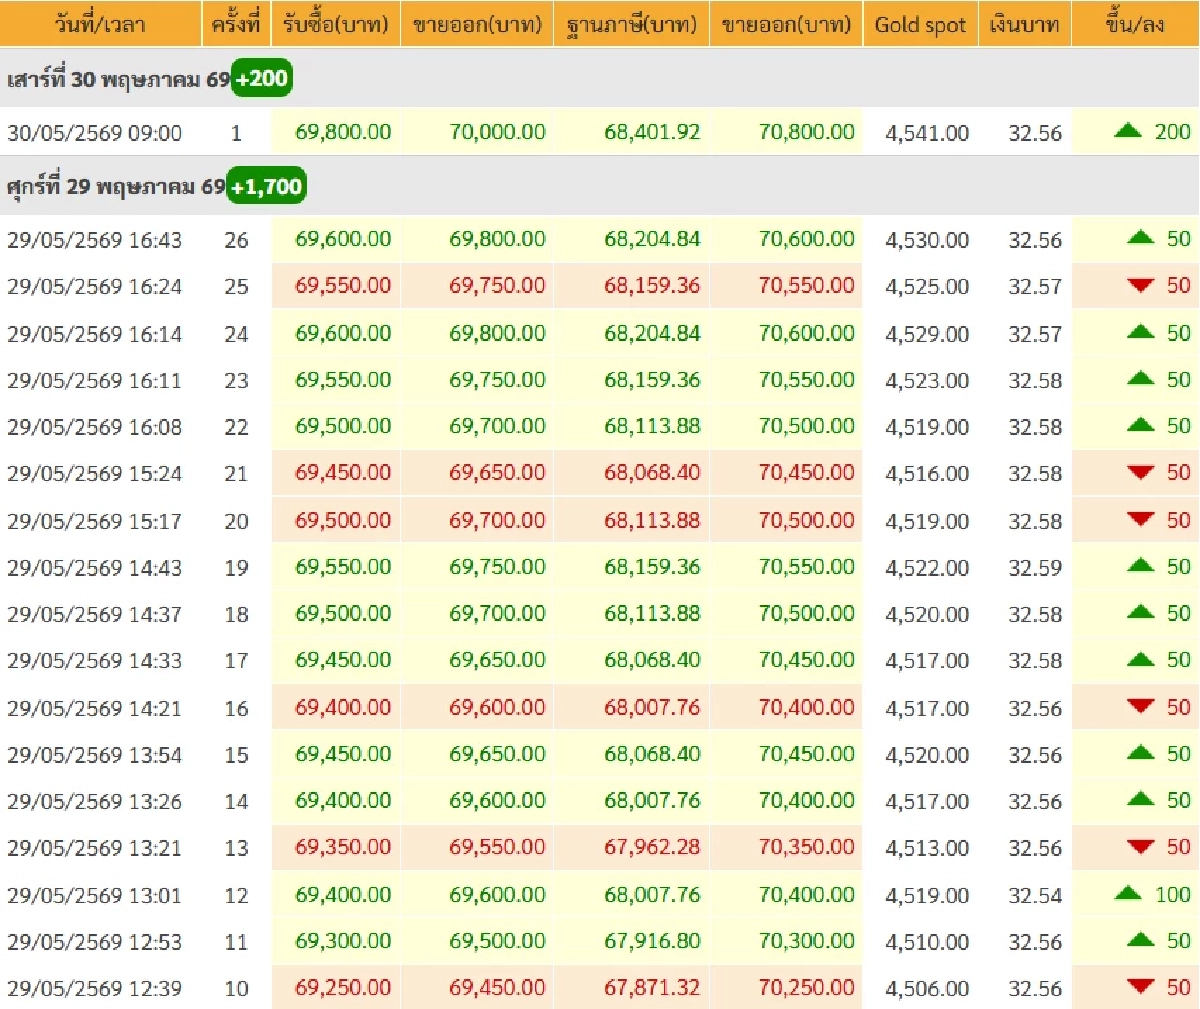Click the tax base value 68,401.92
Image resolution: width=1200 pixels, height=1009 pixels.
pos(652,131)
